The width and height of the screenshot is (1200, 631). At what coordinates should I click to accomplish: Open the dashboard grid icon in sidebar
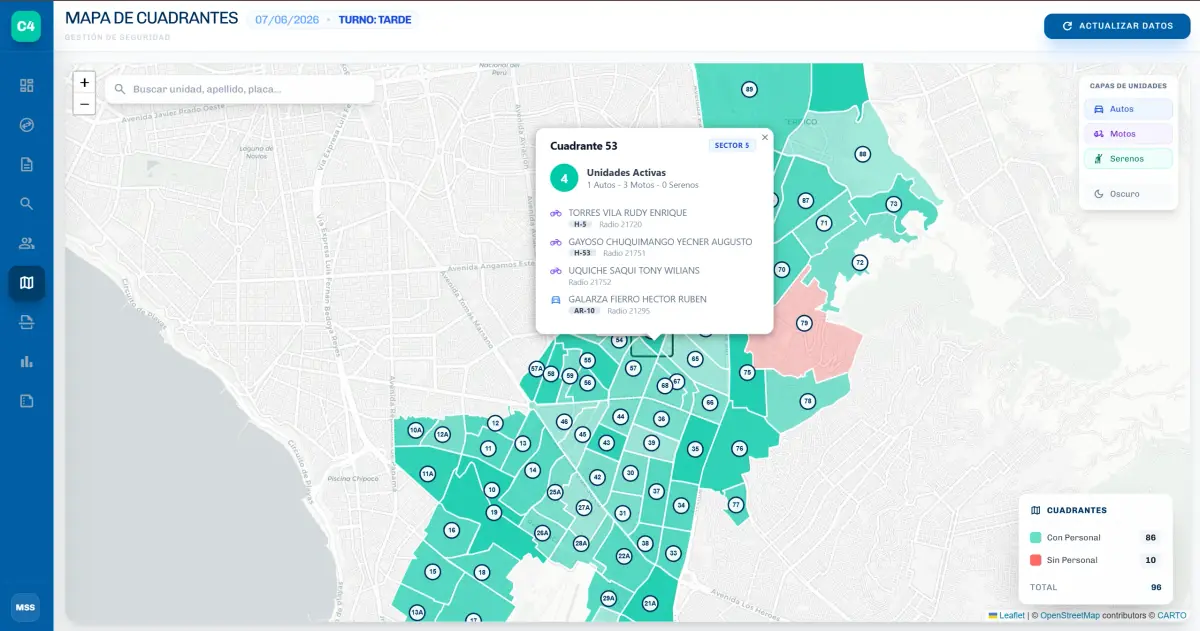click(x=27, y=85)
